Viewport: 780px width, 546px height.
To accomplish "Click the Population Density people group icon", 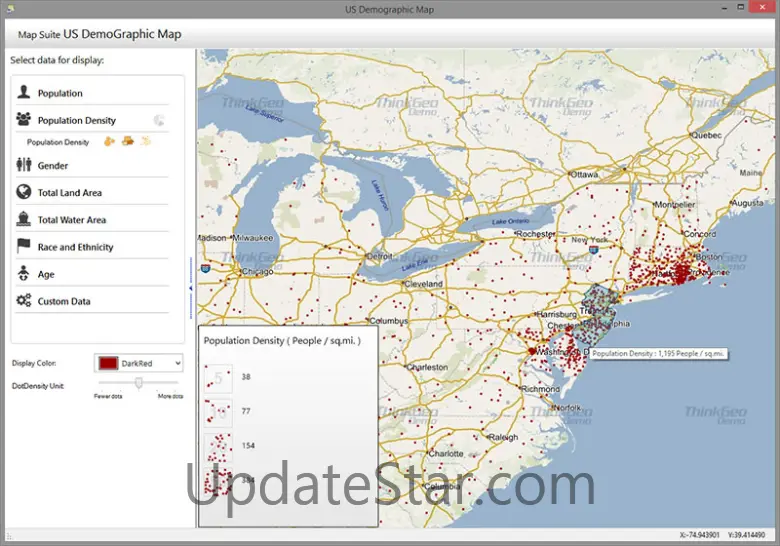I will point(23,120).
